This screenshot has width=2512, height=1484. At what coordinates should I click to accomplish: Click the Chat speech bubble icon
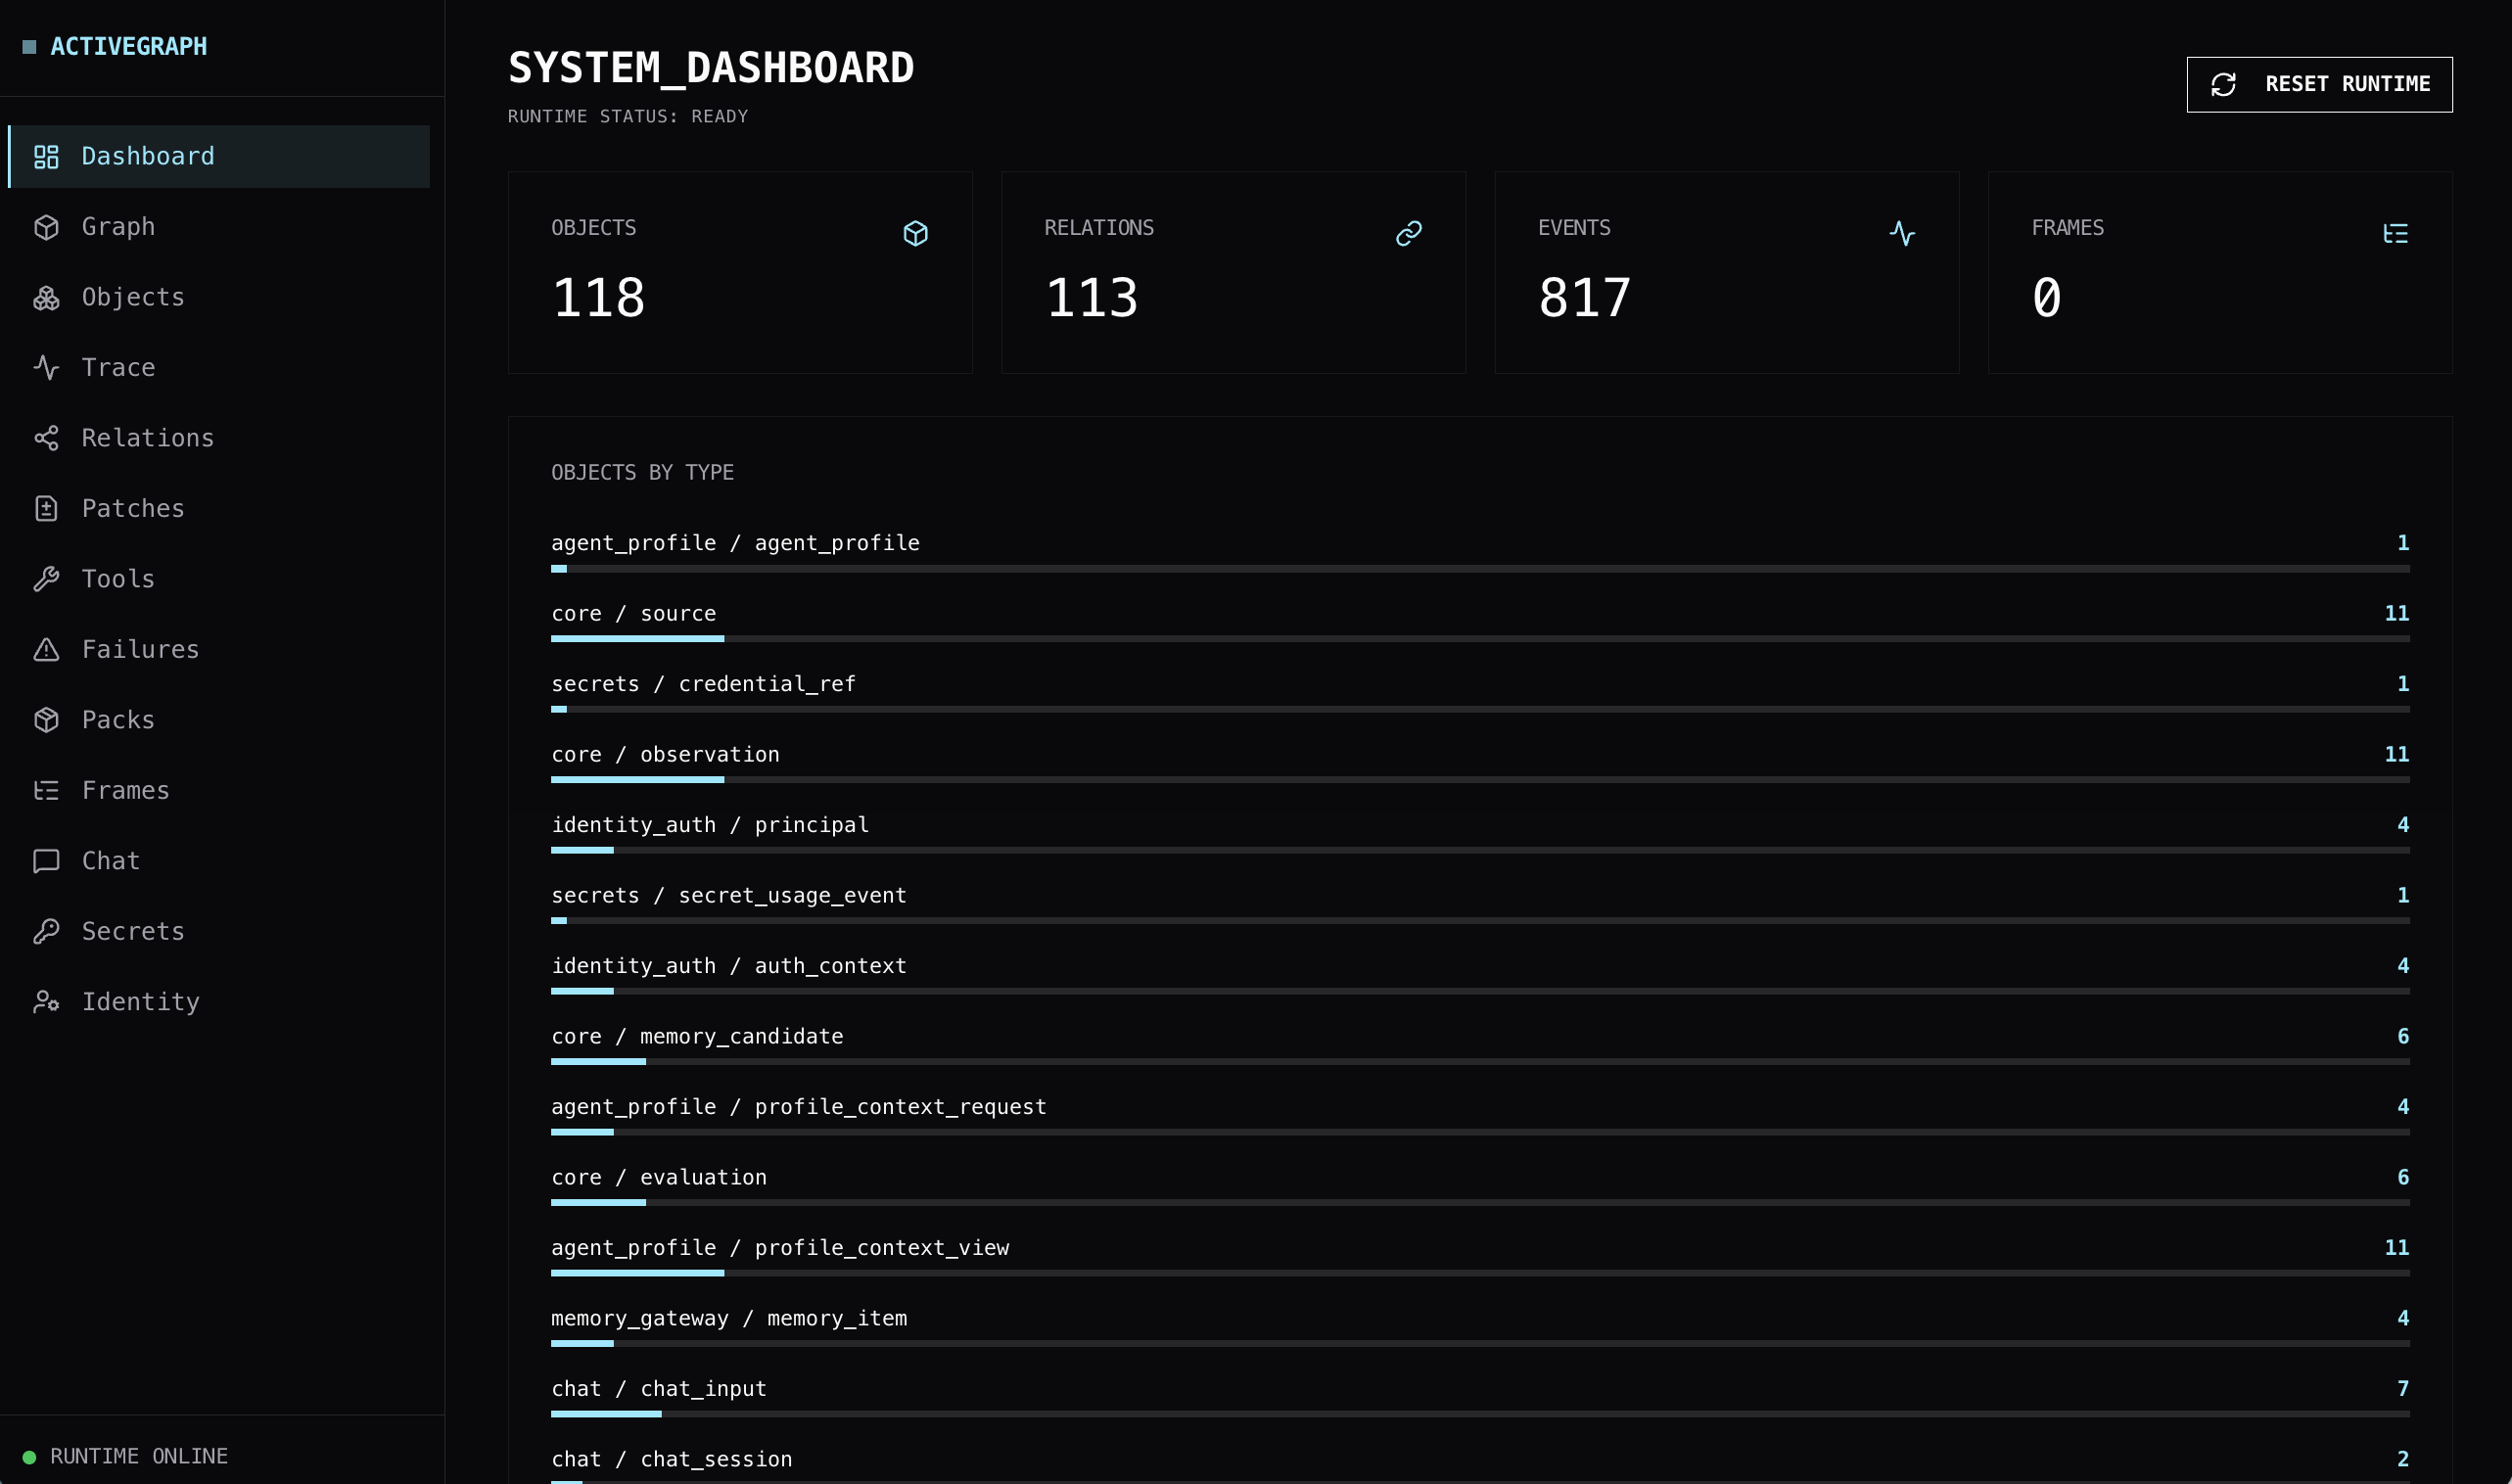(x=46, y=861)
